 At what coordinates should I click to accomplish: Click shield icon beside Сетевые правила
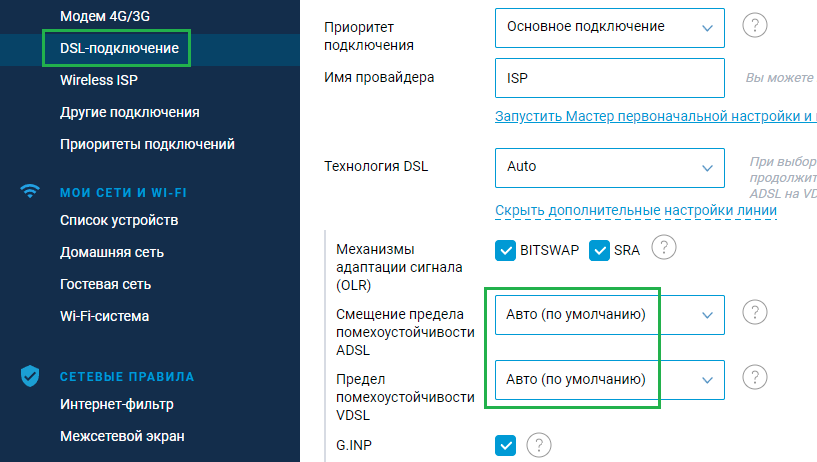coord(30,376)
